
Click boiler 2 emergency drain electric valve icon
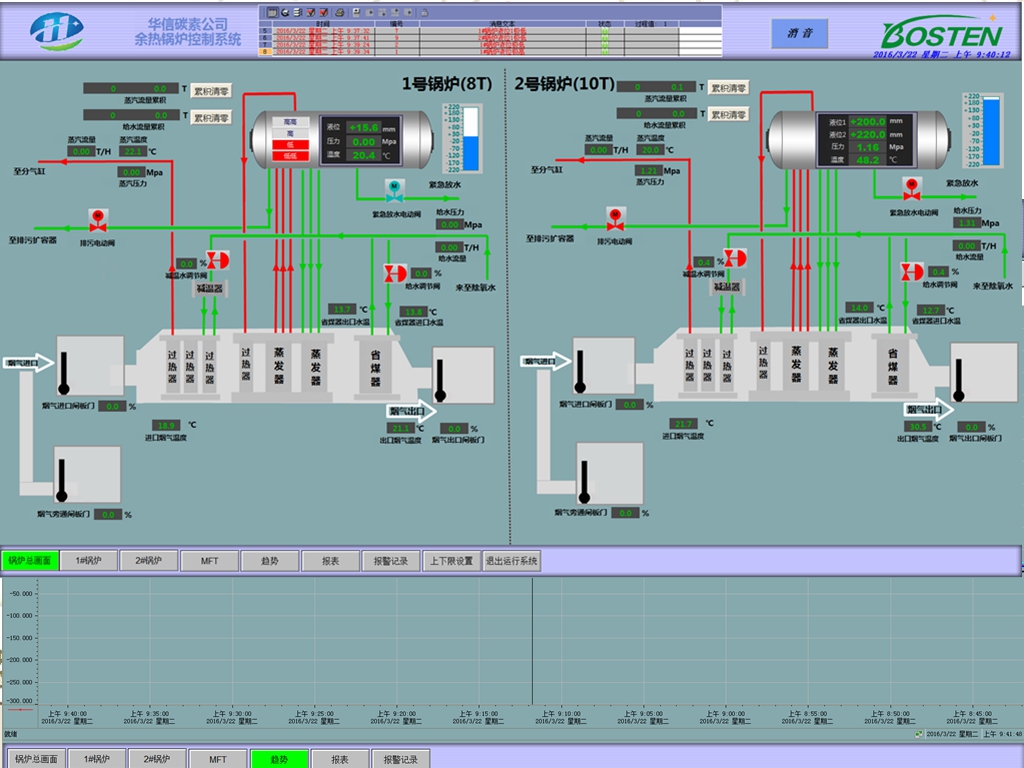click(910, 186)
